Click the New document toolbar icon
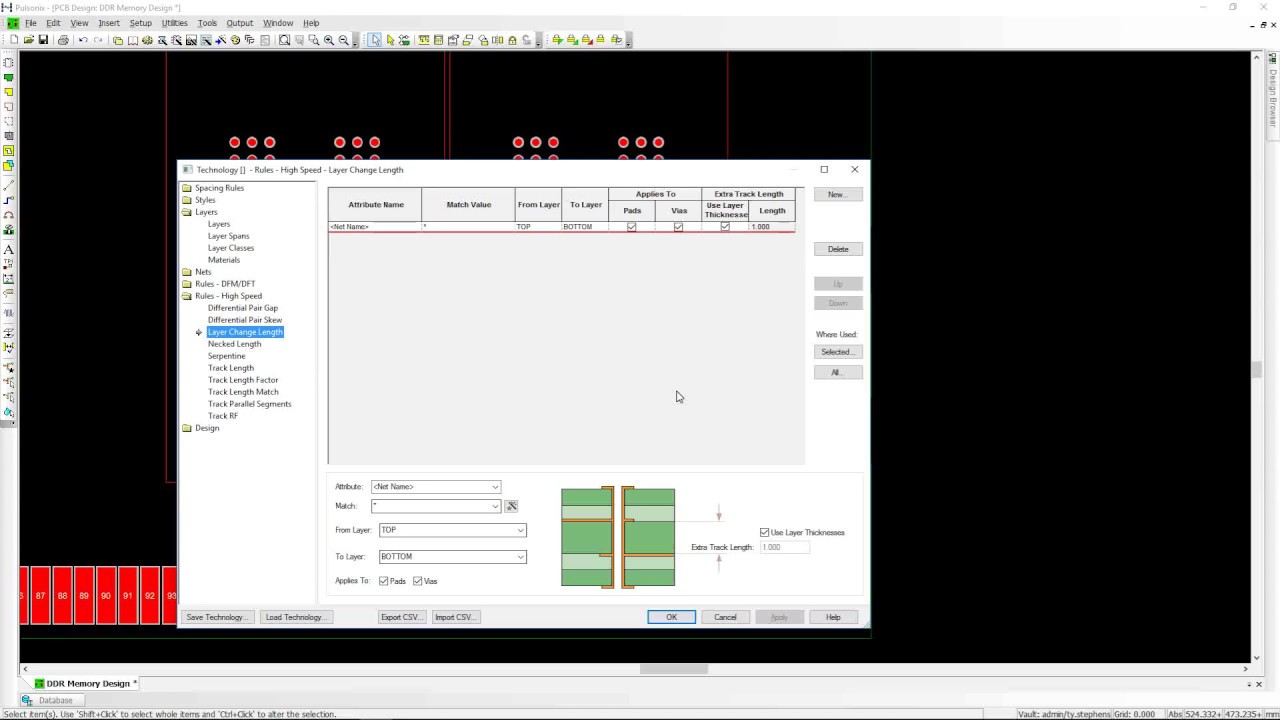Image resolution: width=1280 pixels, height=720 pixels. click(14, 40)
